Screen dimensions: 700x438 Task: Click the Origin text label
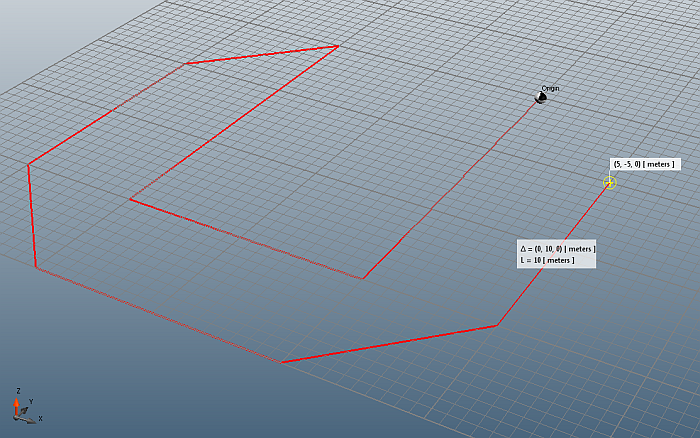pyautogui.click(x=550, y=89)
